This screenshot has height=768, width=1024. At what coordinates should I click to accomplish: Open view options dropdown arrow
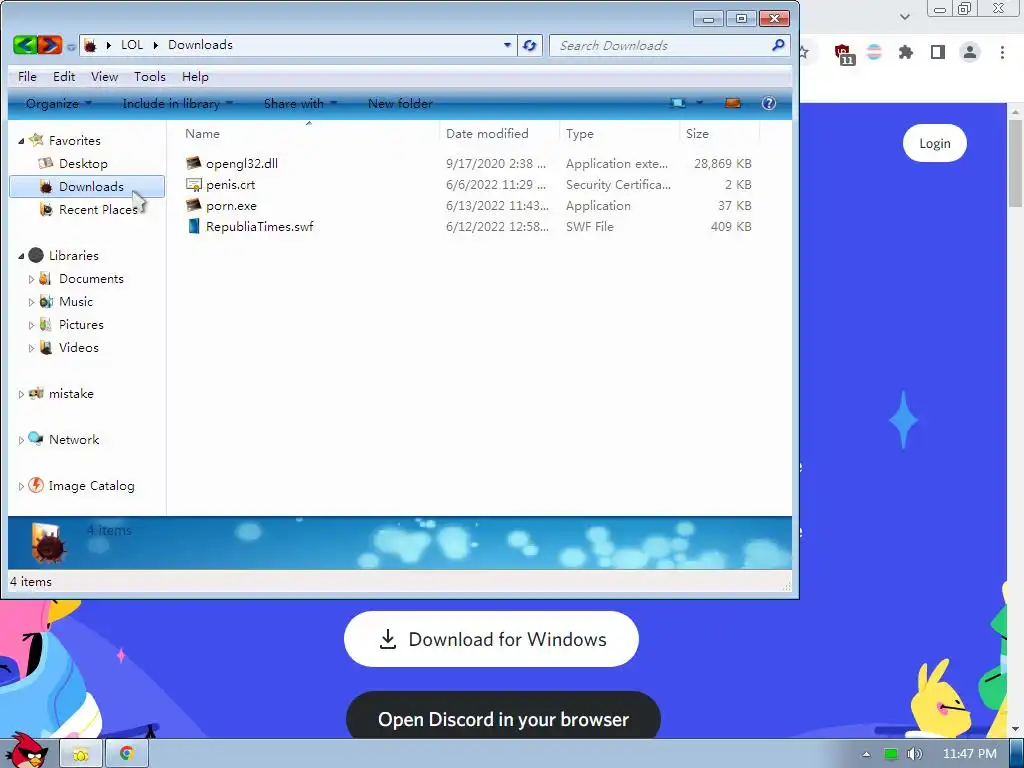click(699, 103)
